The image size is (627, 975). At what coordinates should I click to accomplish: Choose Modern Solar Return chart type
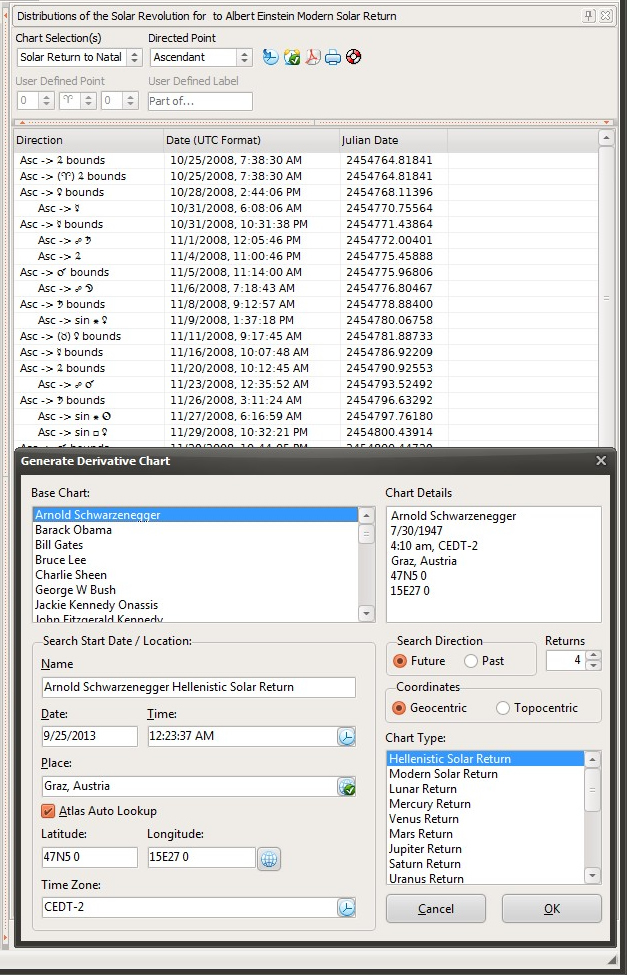point(485,774)
